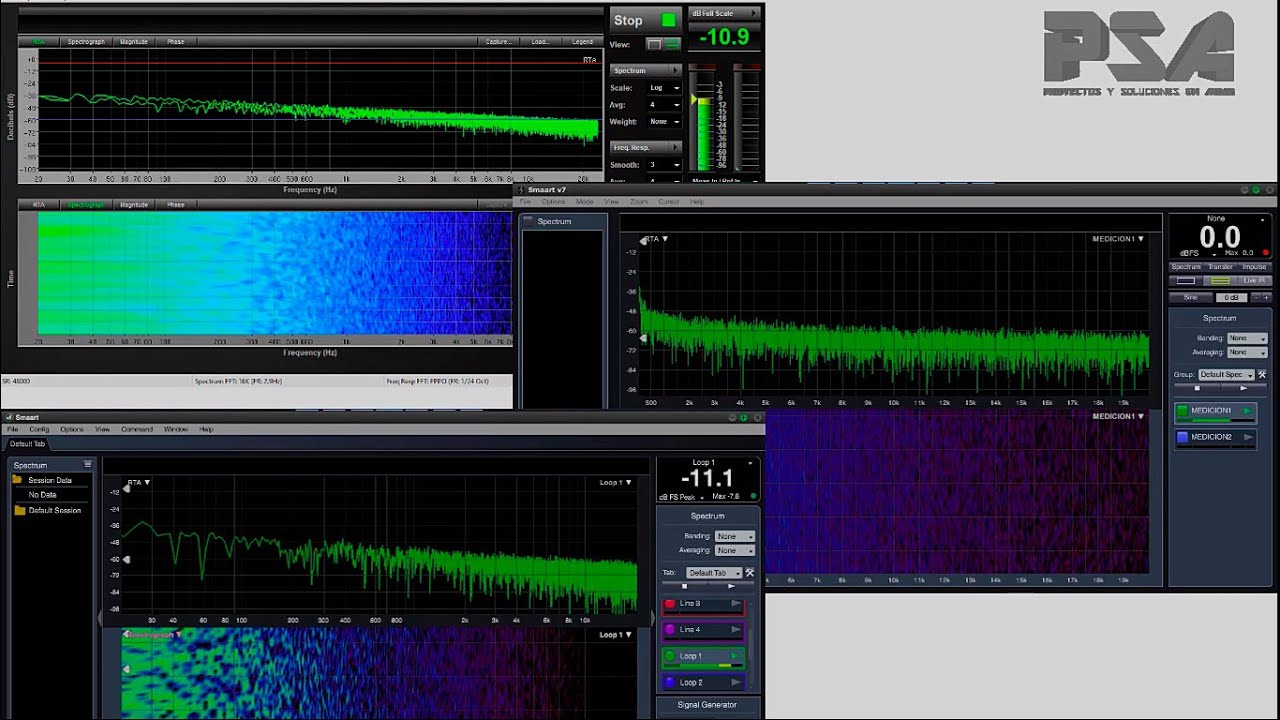Open the Weight dropdown set to None
The height and width of the screenshot is (720, 1280).
click(666, 122)
